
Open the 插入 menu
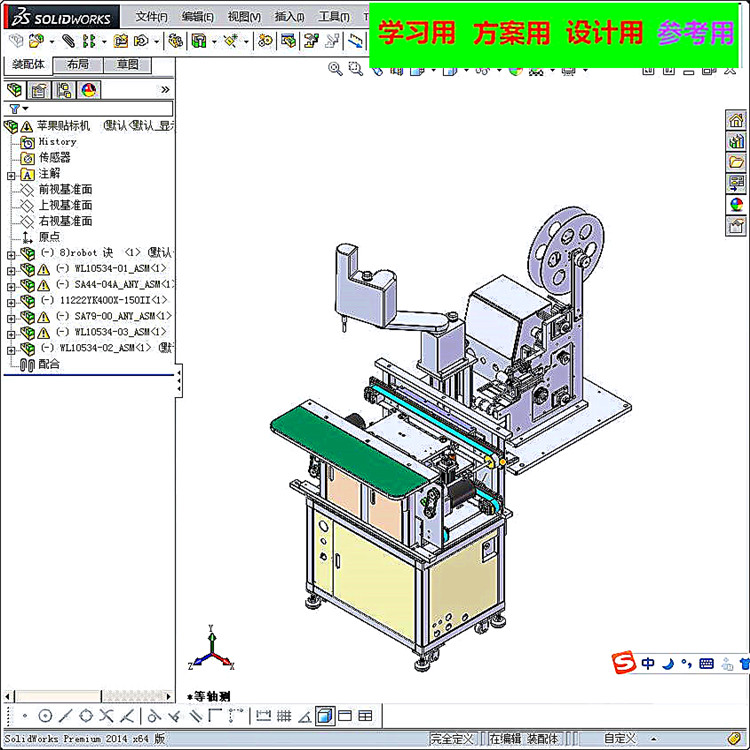(x=289, y=17)
